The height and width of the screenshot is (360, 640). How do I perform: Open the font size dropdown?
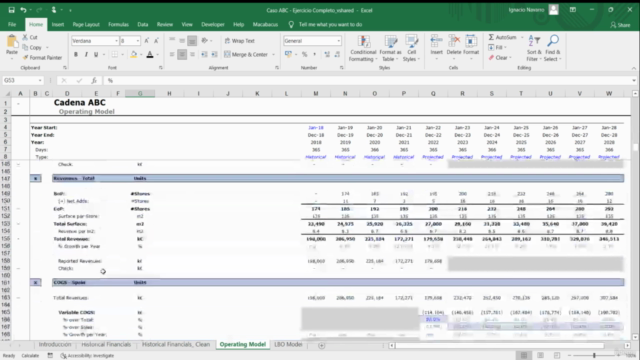pos(138,41)
